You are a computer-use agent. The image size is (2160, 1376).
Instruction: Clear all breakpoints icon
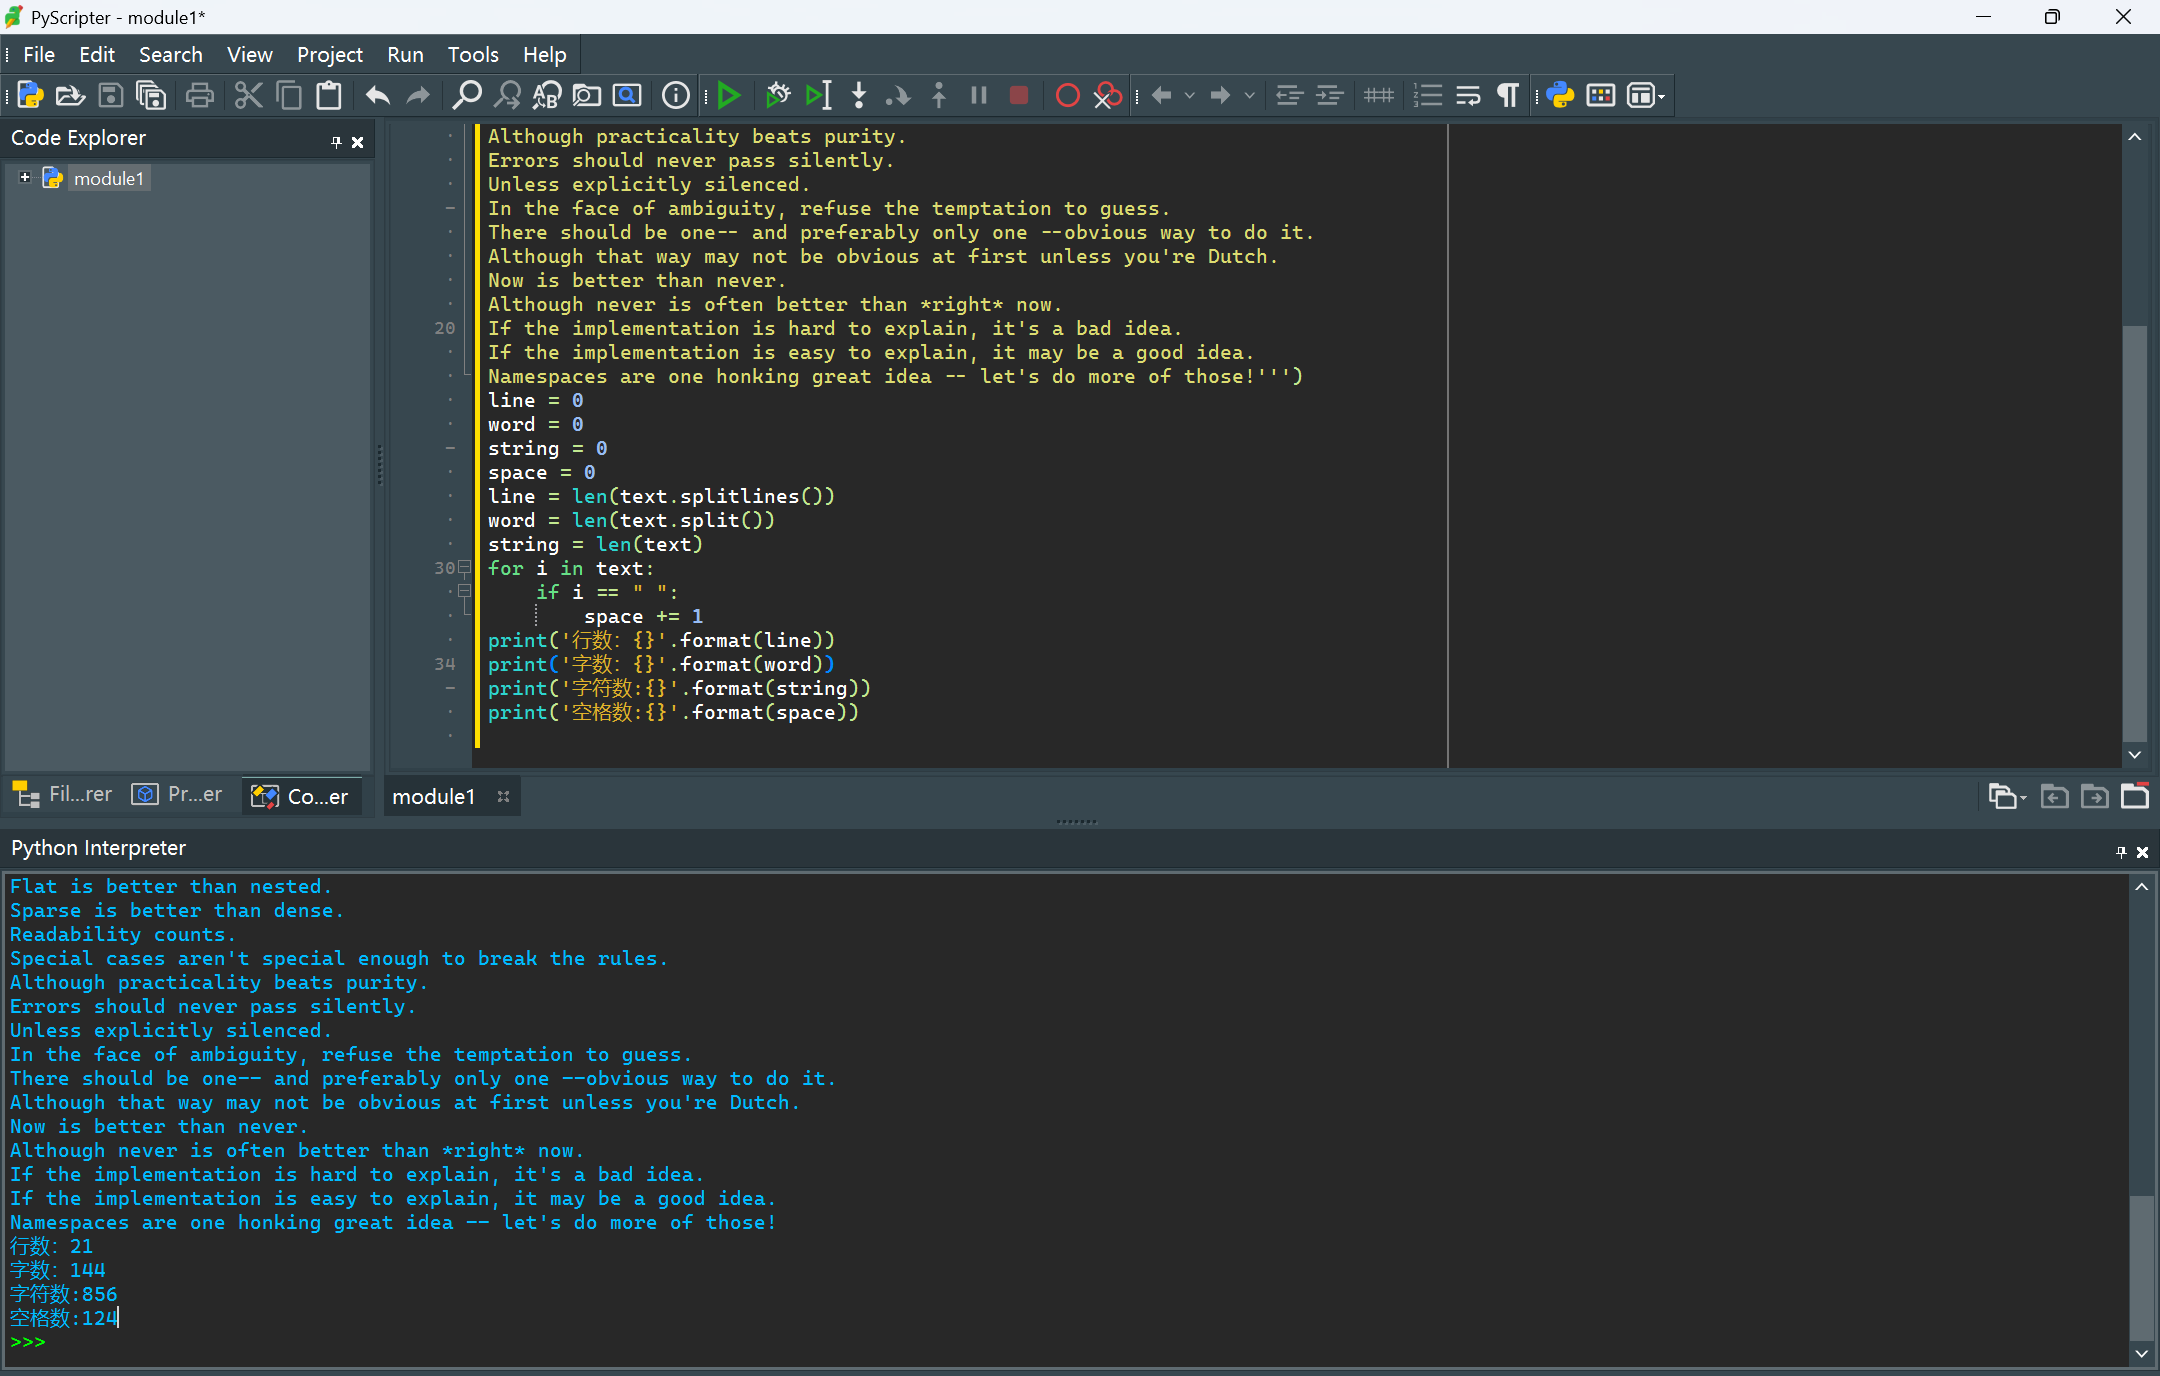pos(1107,96)
